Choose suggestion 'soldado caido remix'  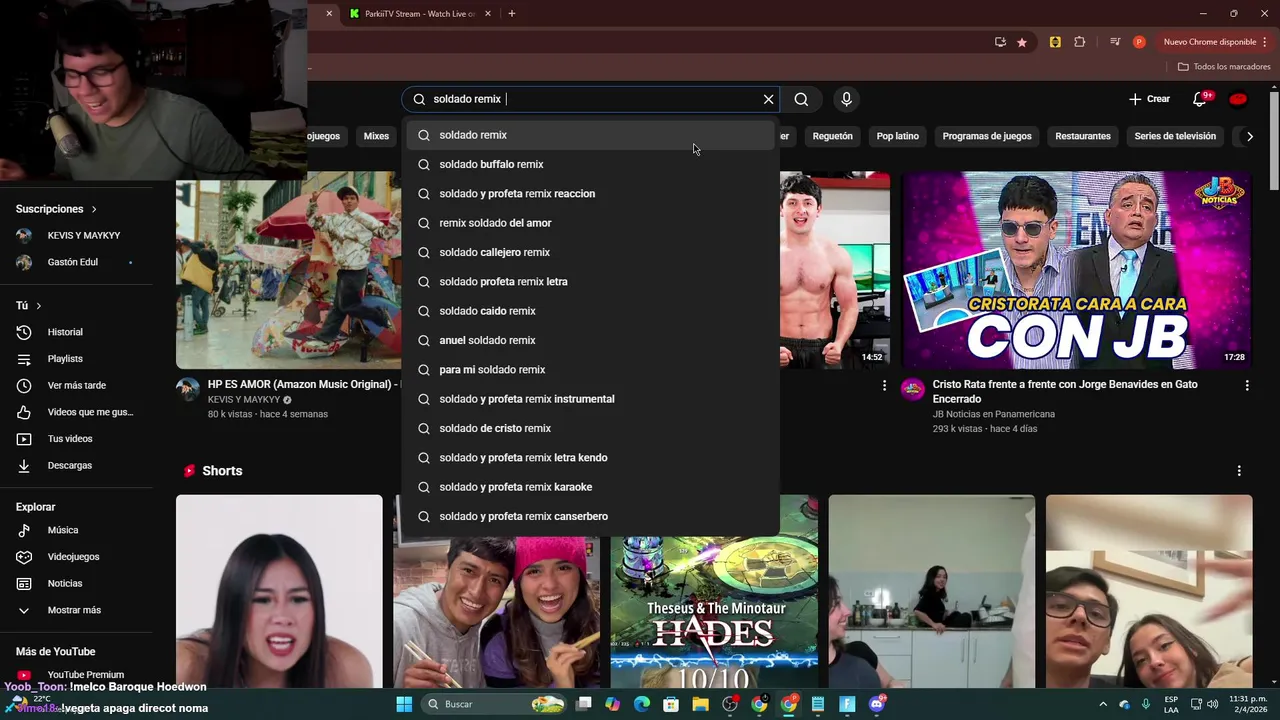590,311
